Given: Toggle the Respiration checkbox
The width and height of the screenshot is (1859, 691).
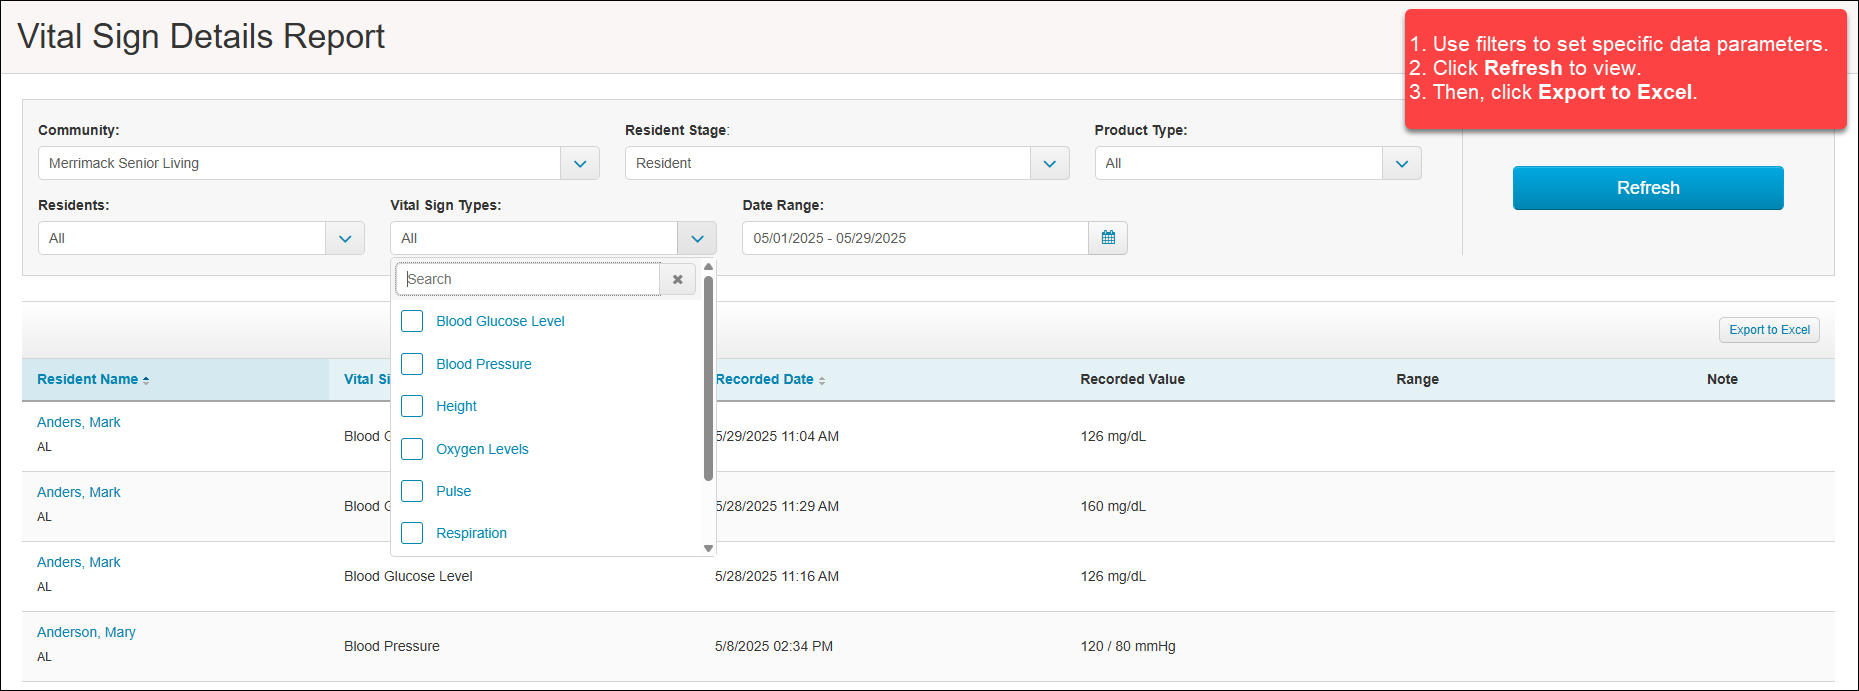Looking at the screenshot, I should (412, 533).
